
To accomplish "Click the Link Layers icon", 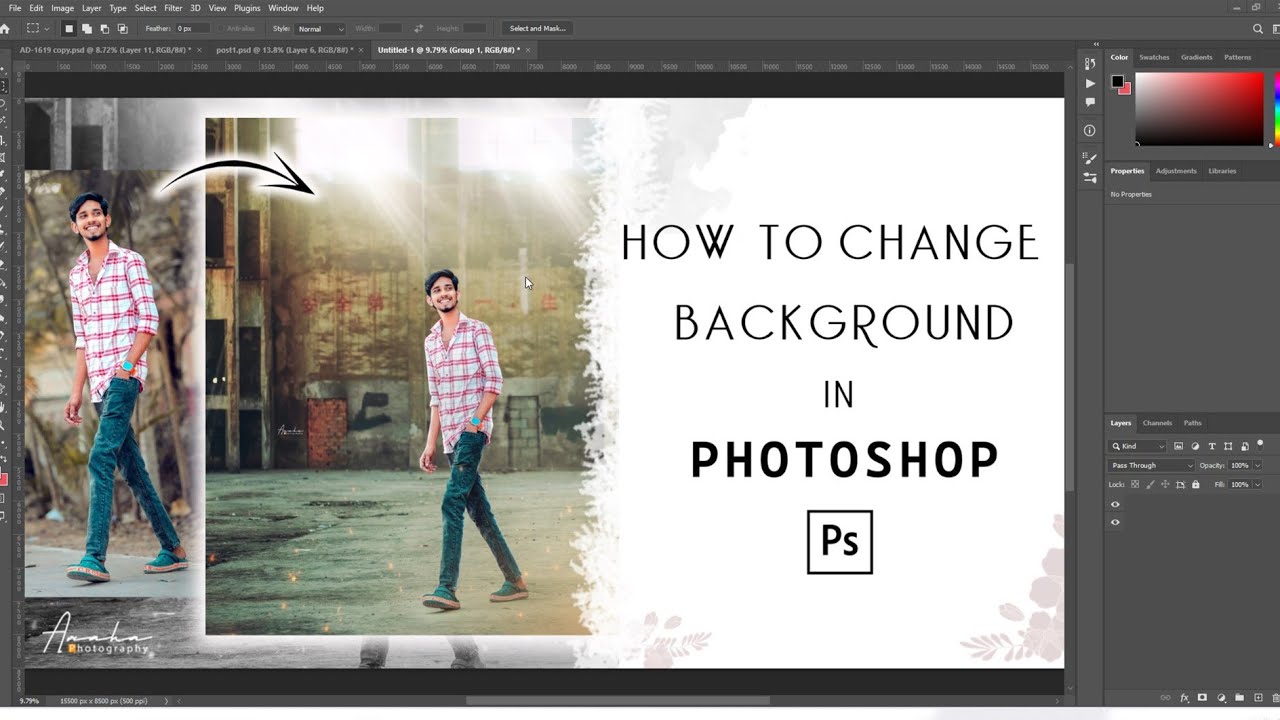I will tap(1165, 697).
